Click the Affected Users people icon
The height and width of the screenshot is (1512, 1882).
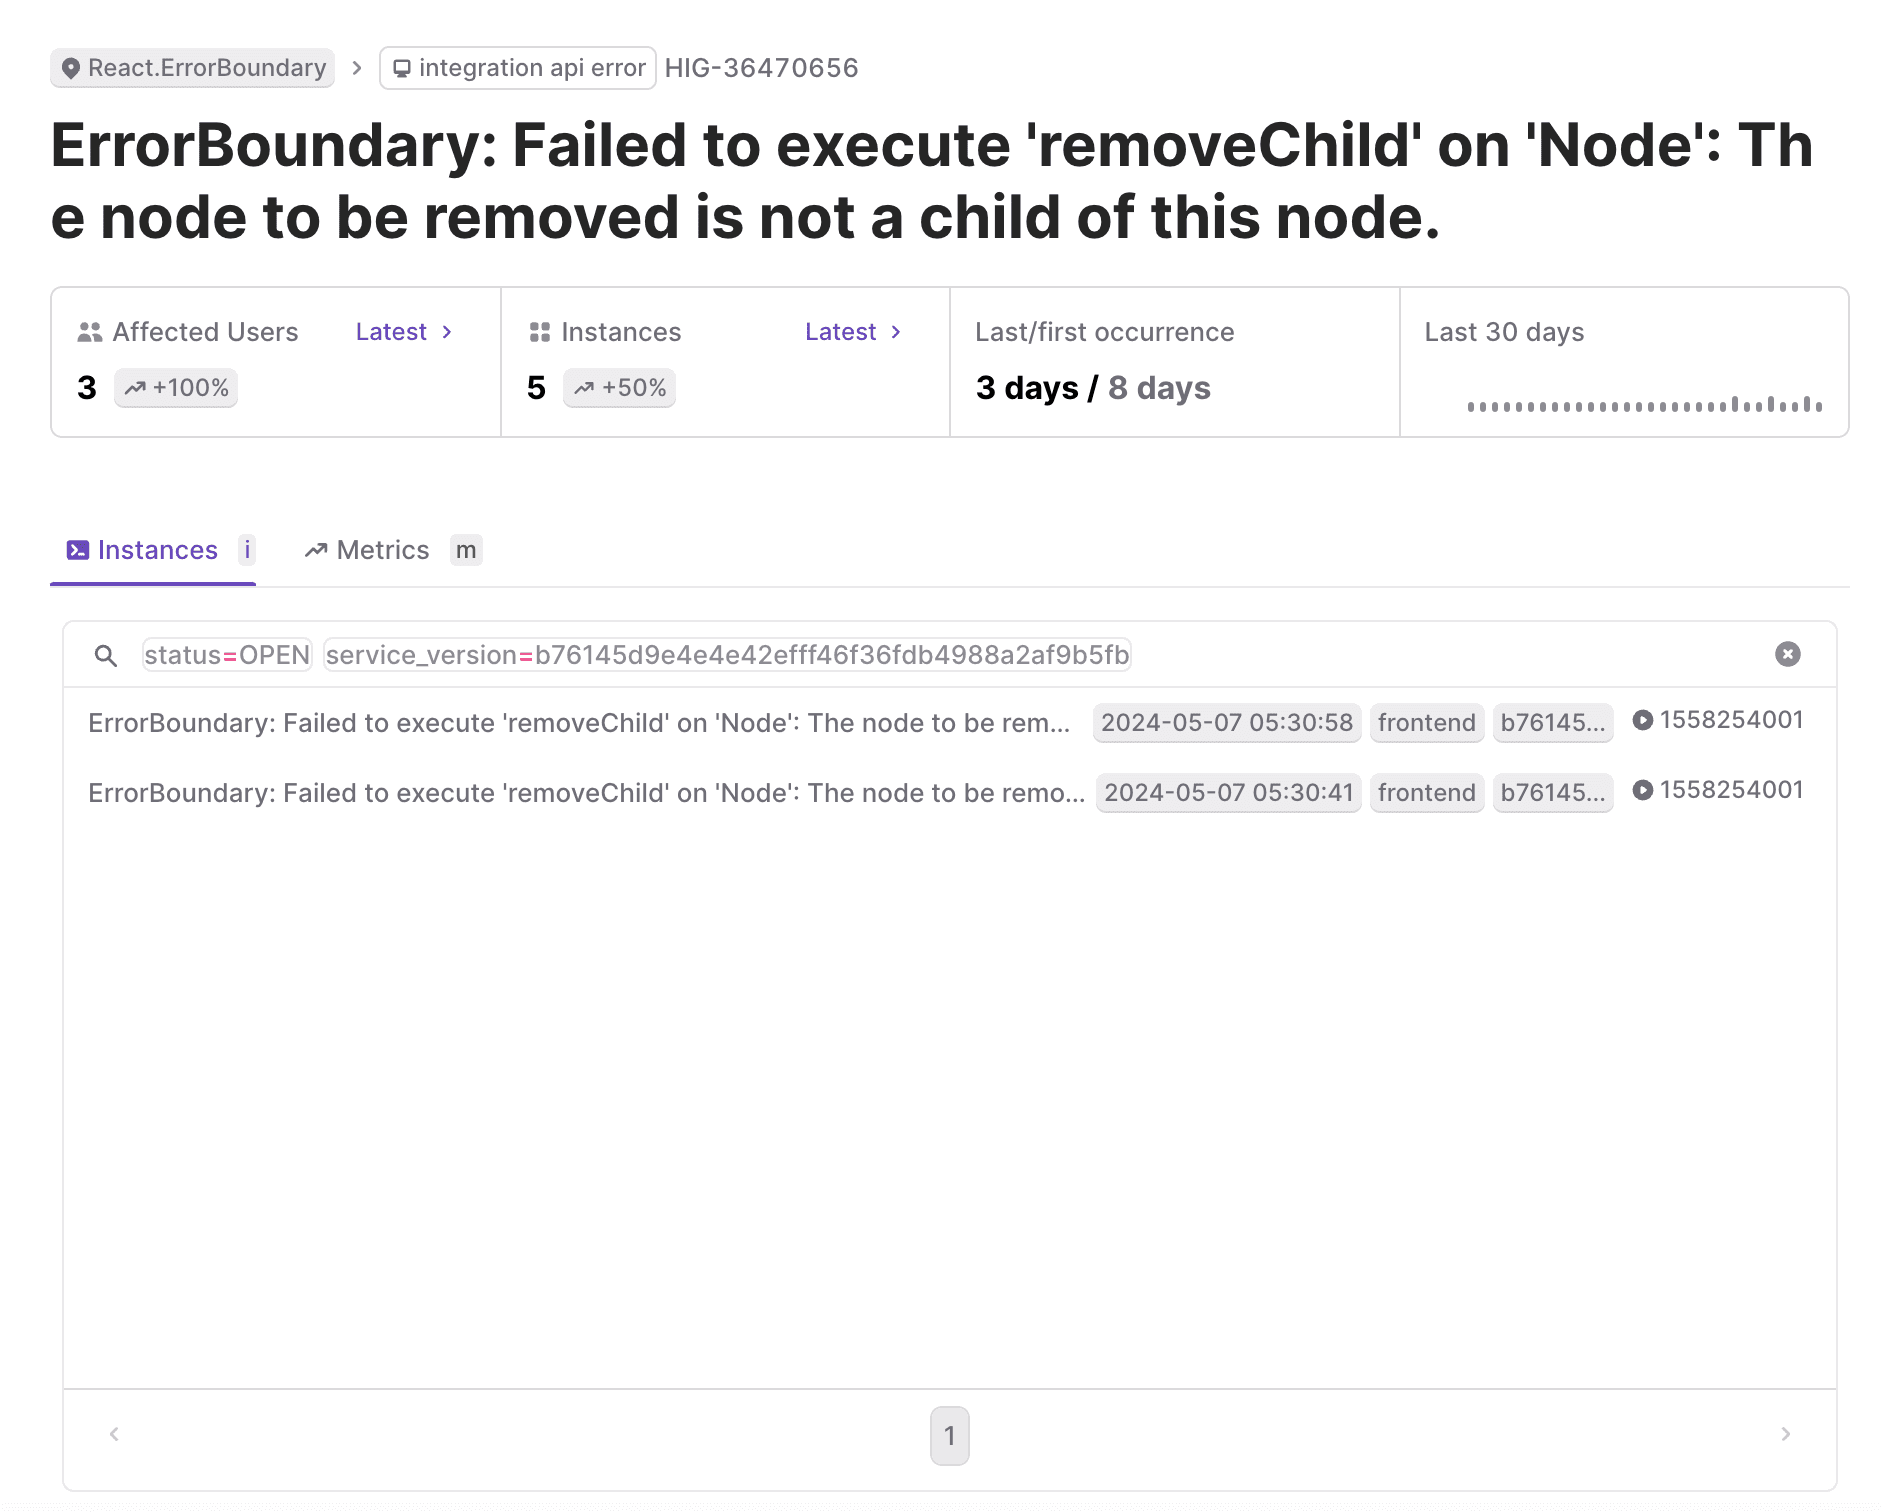pyautogui.click(x=90, y=332)
